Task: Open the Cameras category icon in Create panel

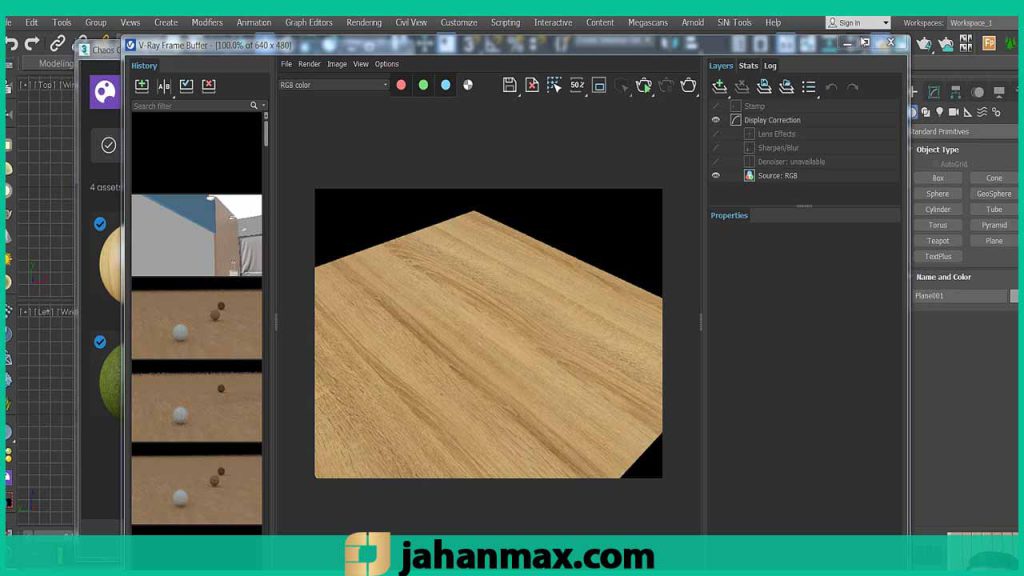Action: tap(954, 112)
